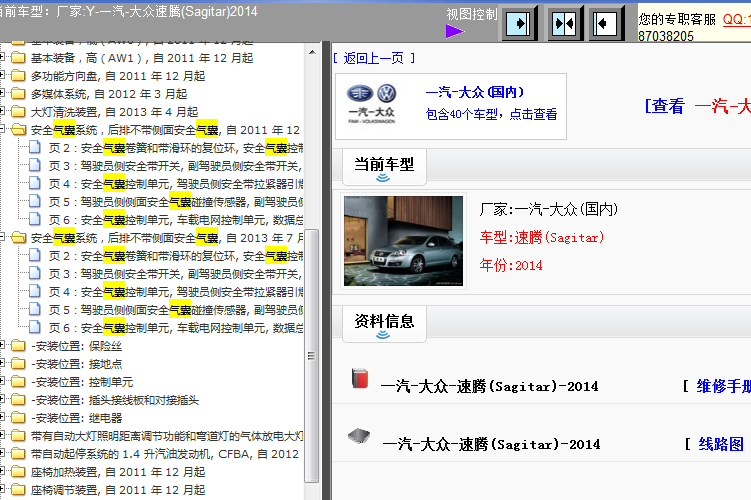The width and height of the screenshot is (751, 500).
Task: Select first 页 5: 驾驶员侧侧面安全气囊碰撞传感器 entry
Action: point(175,202)
